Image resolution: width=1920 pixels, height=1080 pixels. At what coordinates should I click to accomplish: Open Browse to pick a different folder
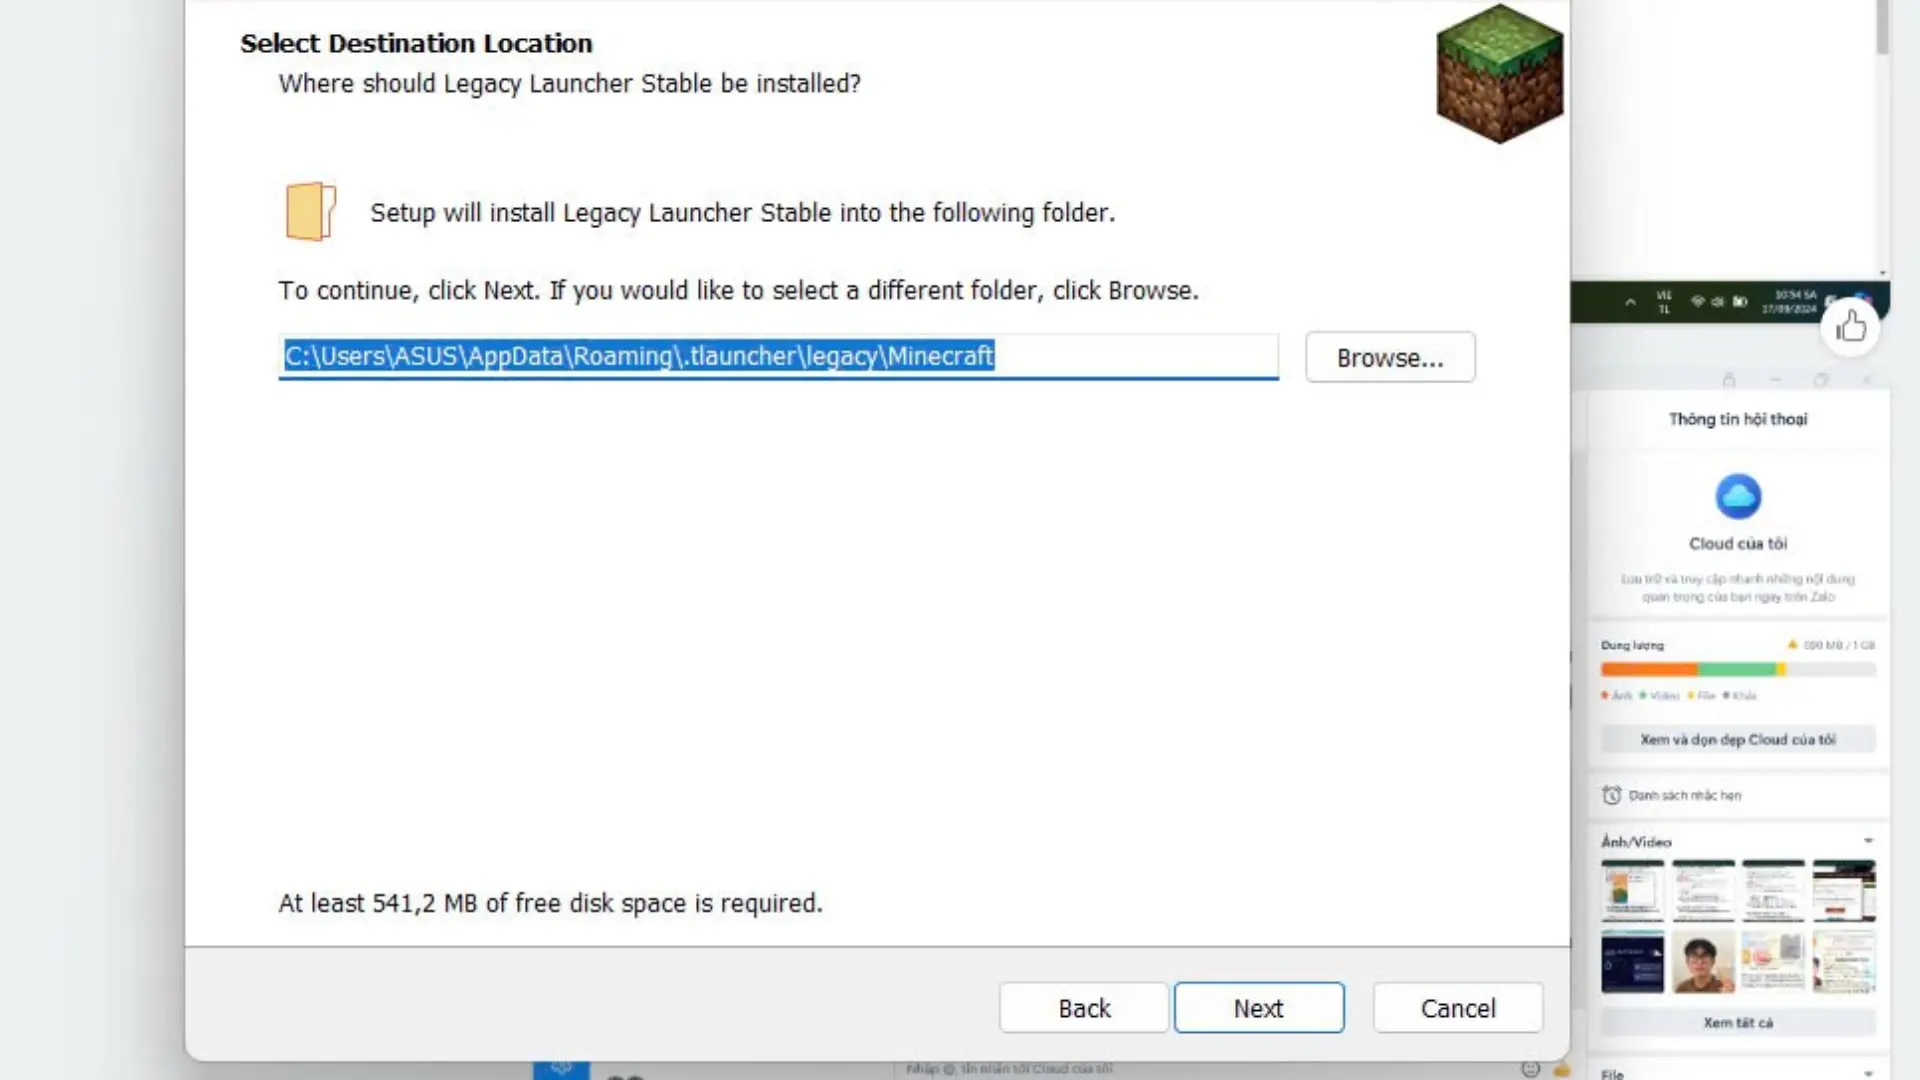click(x=1390, y=357)
